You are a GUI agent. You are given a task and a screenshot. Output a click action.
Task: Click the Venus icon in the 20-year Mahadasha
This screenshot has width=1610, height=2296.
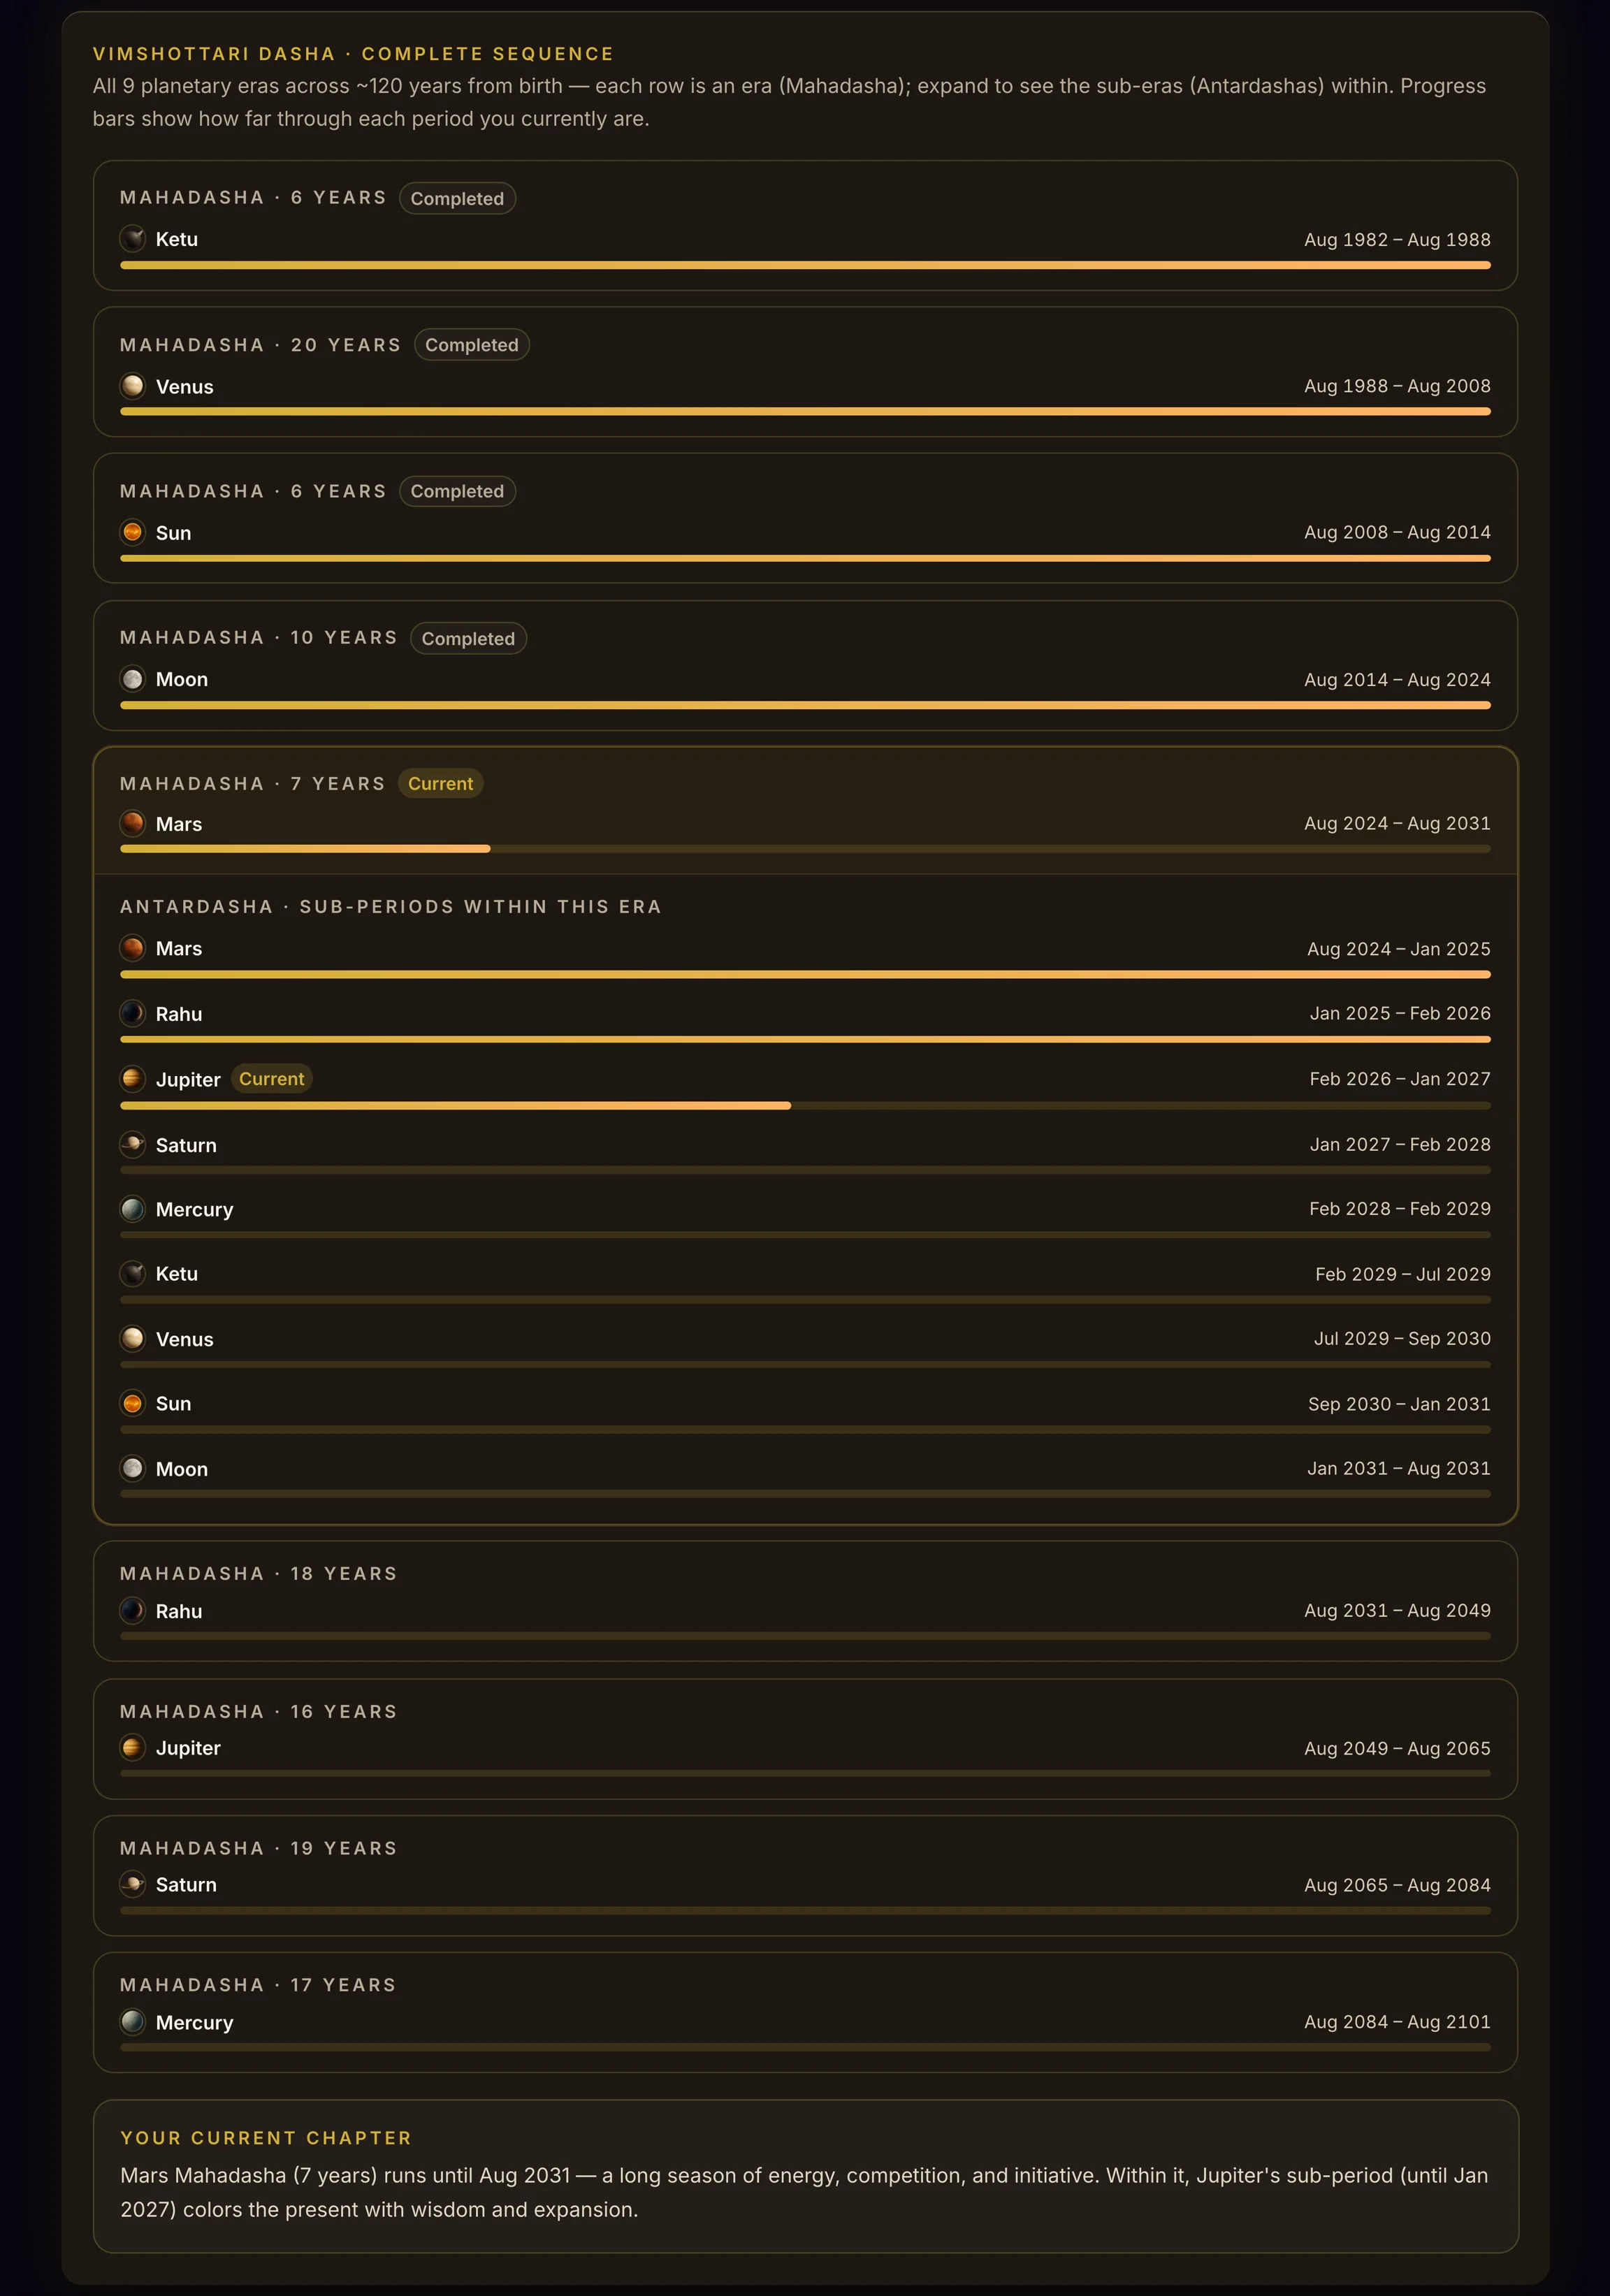[132, 386]
